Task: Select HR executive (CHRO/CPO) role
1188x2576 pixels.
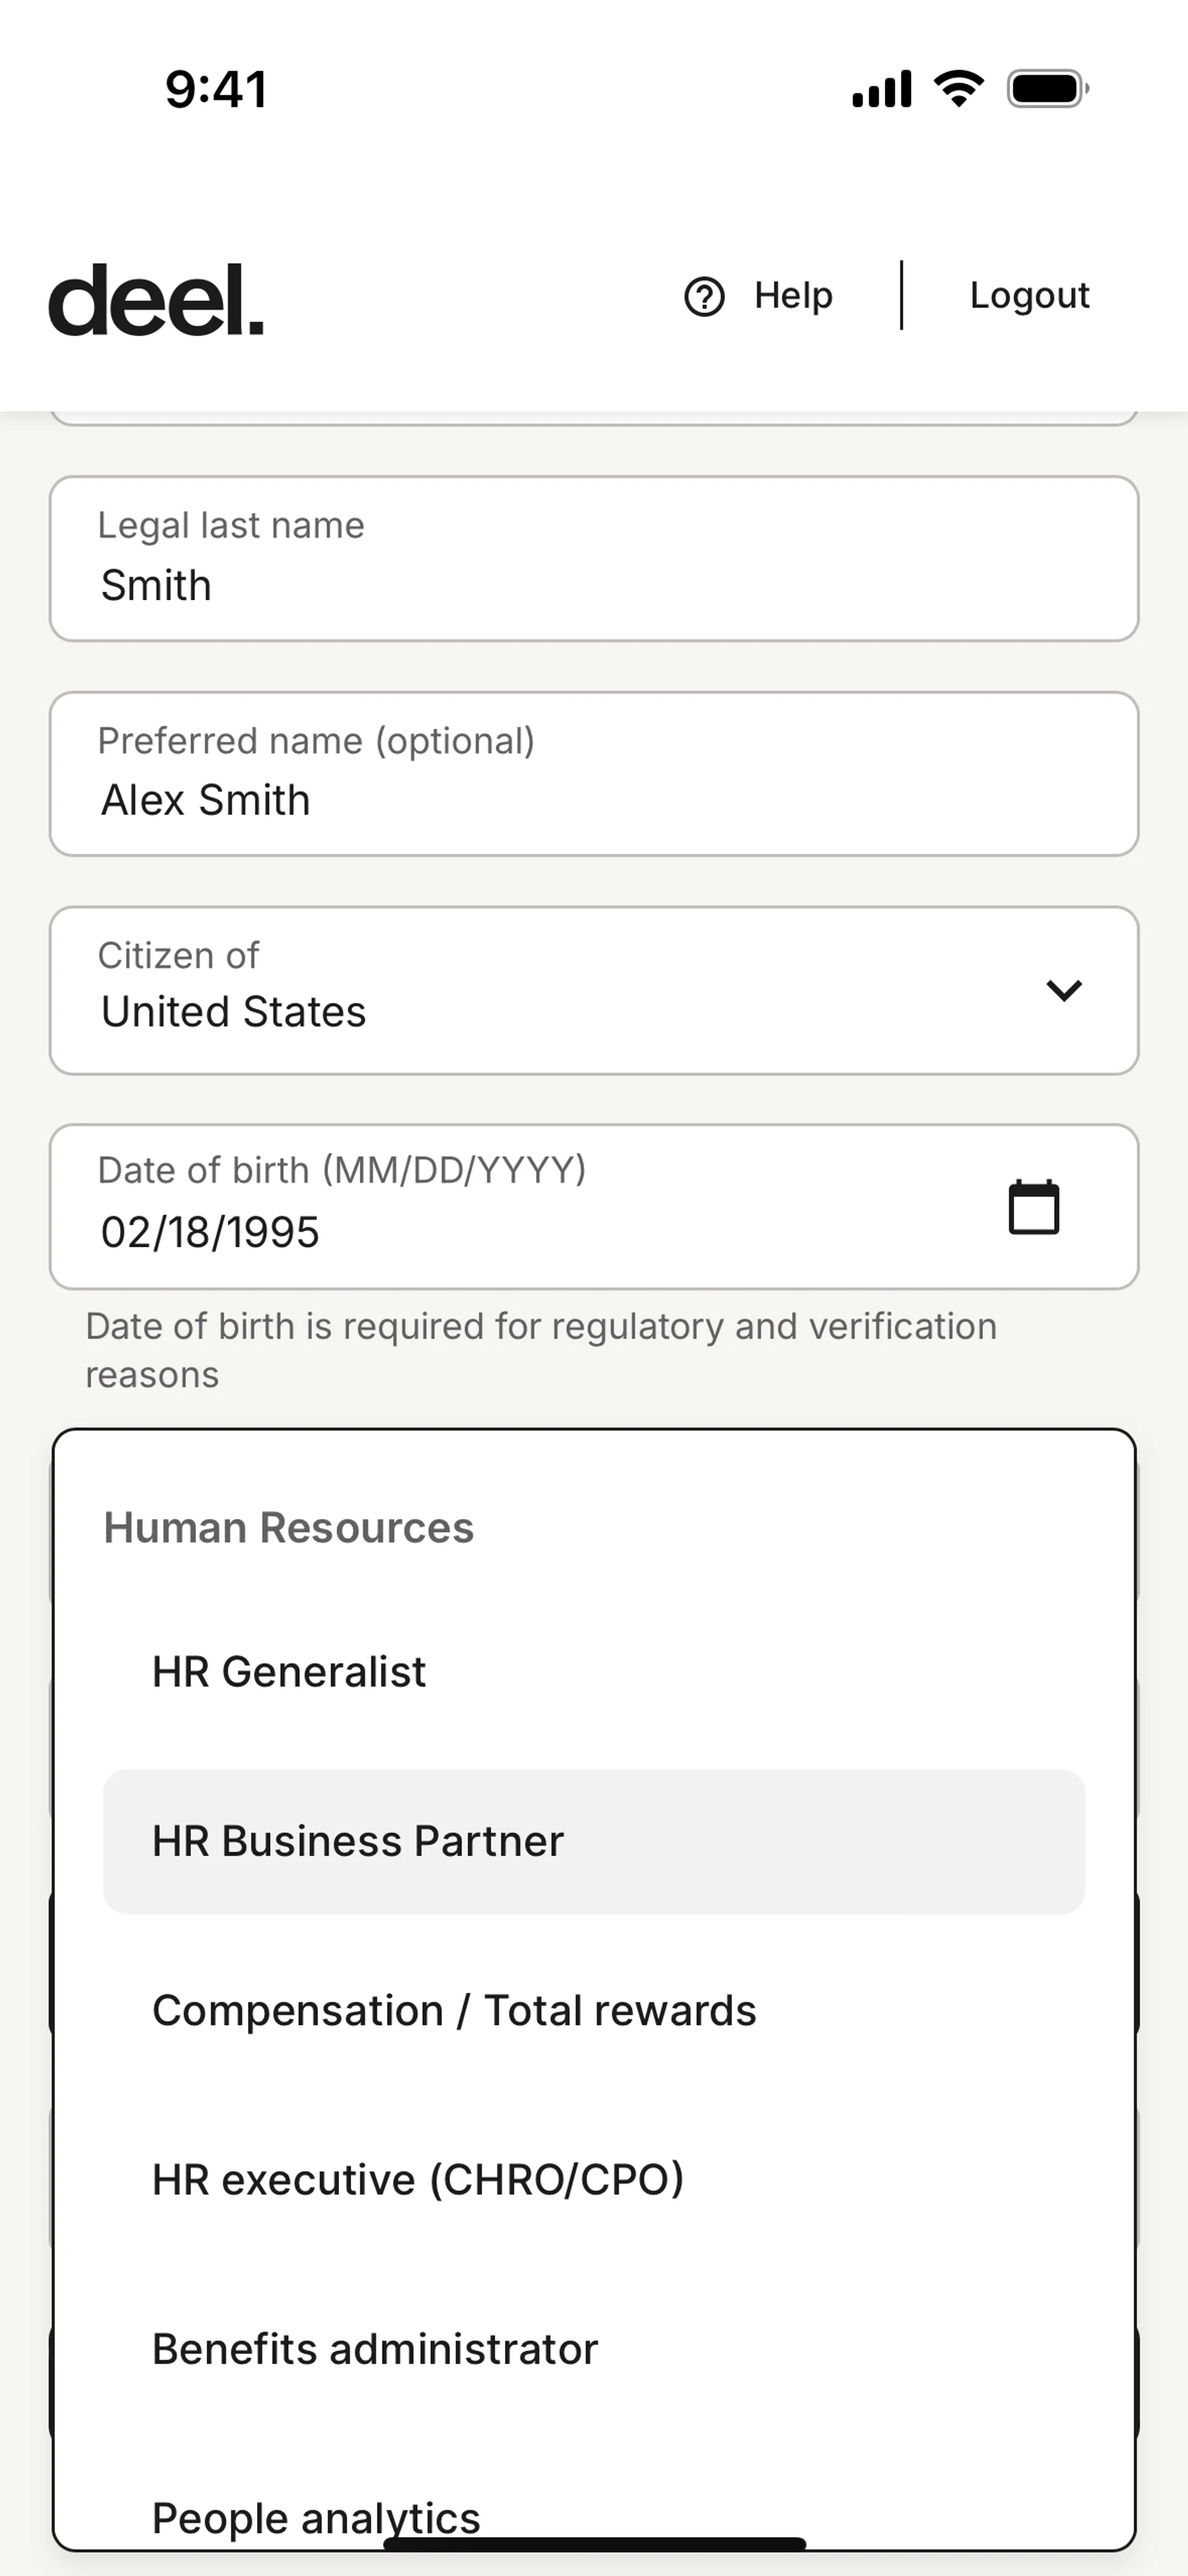Action: click(418, 2179)
